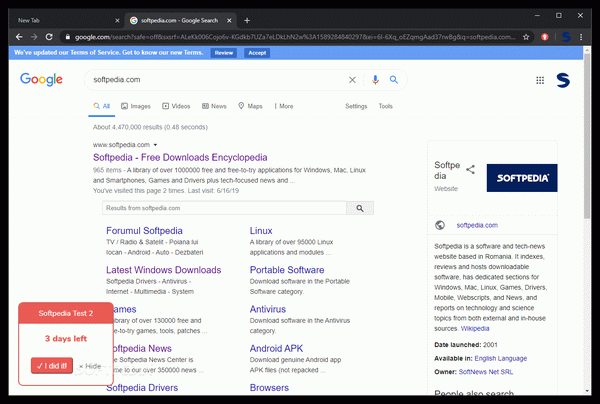
Task: Open the English Language link
Action: click(501, 358)
